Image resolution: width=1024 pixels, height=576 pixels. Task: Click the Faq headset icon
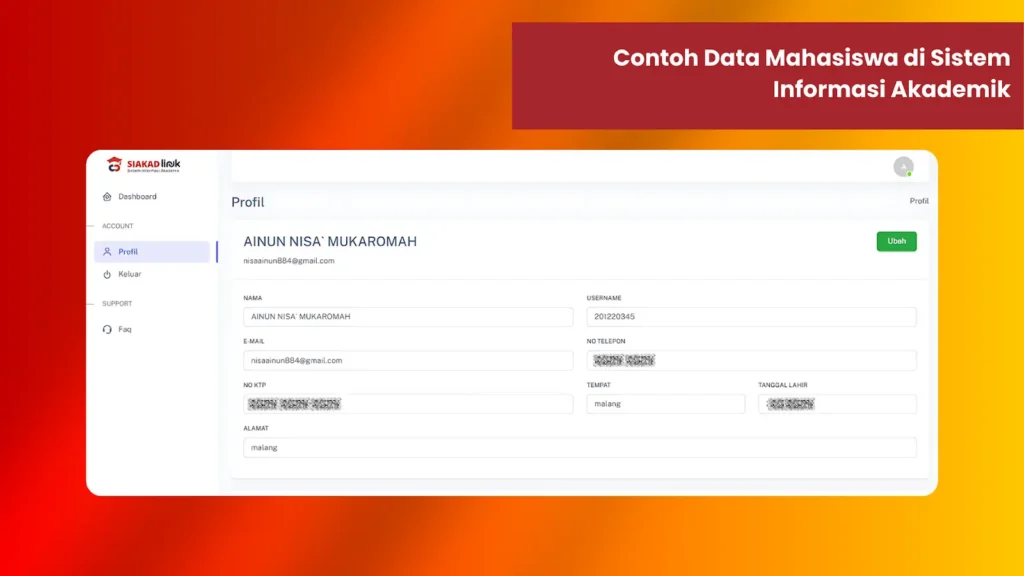pyautogui.click(x=107, y=329)
